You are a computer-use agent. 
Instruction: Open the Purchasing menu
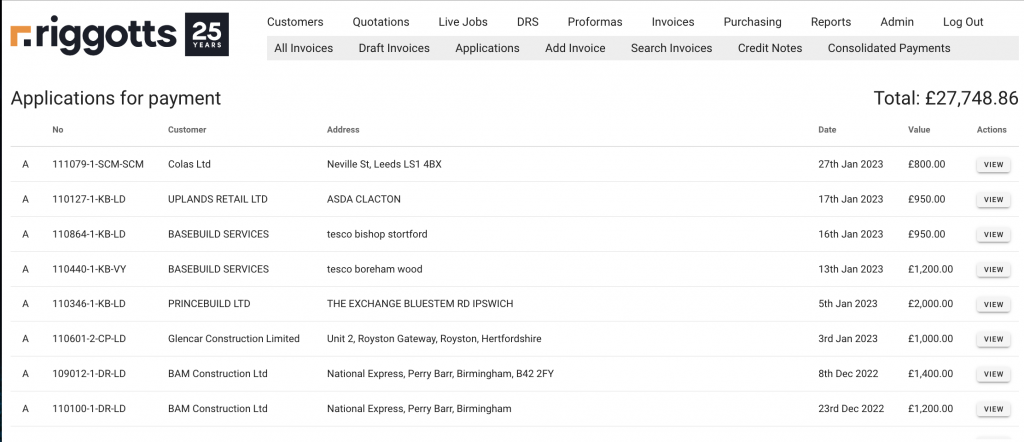[752, 22]
